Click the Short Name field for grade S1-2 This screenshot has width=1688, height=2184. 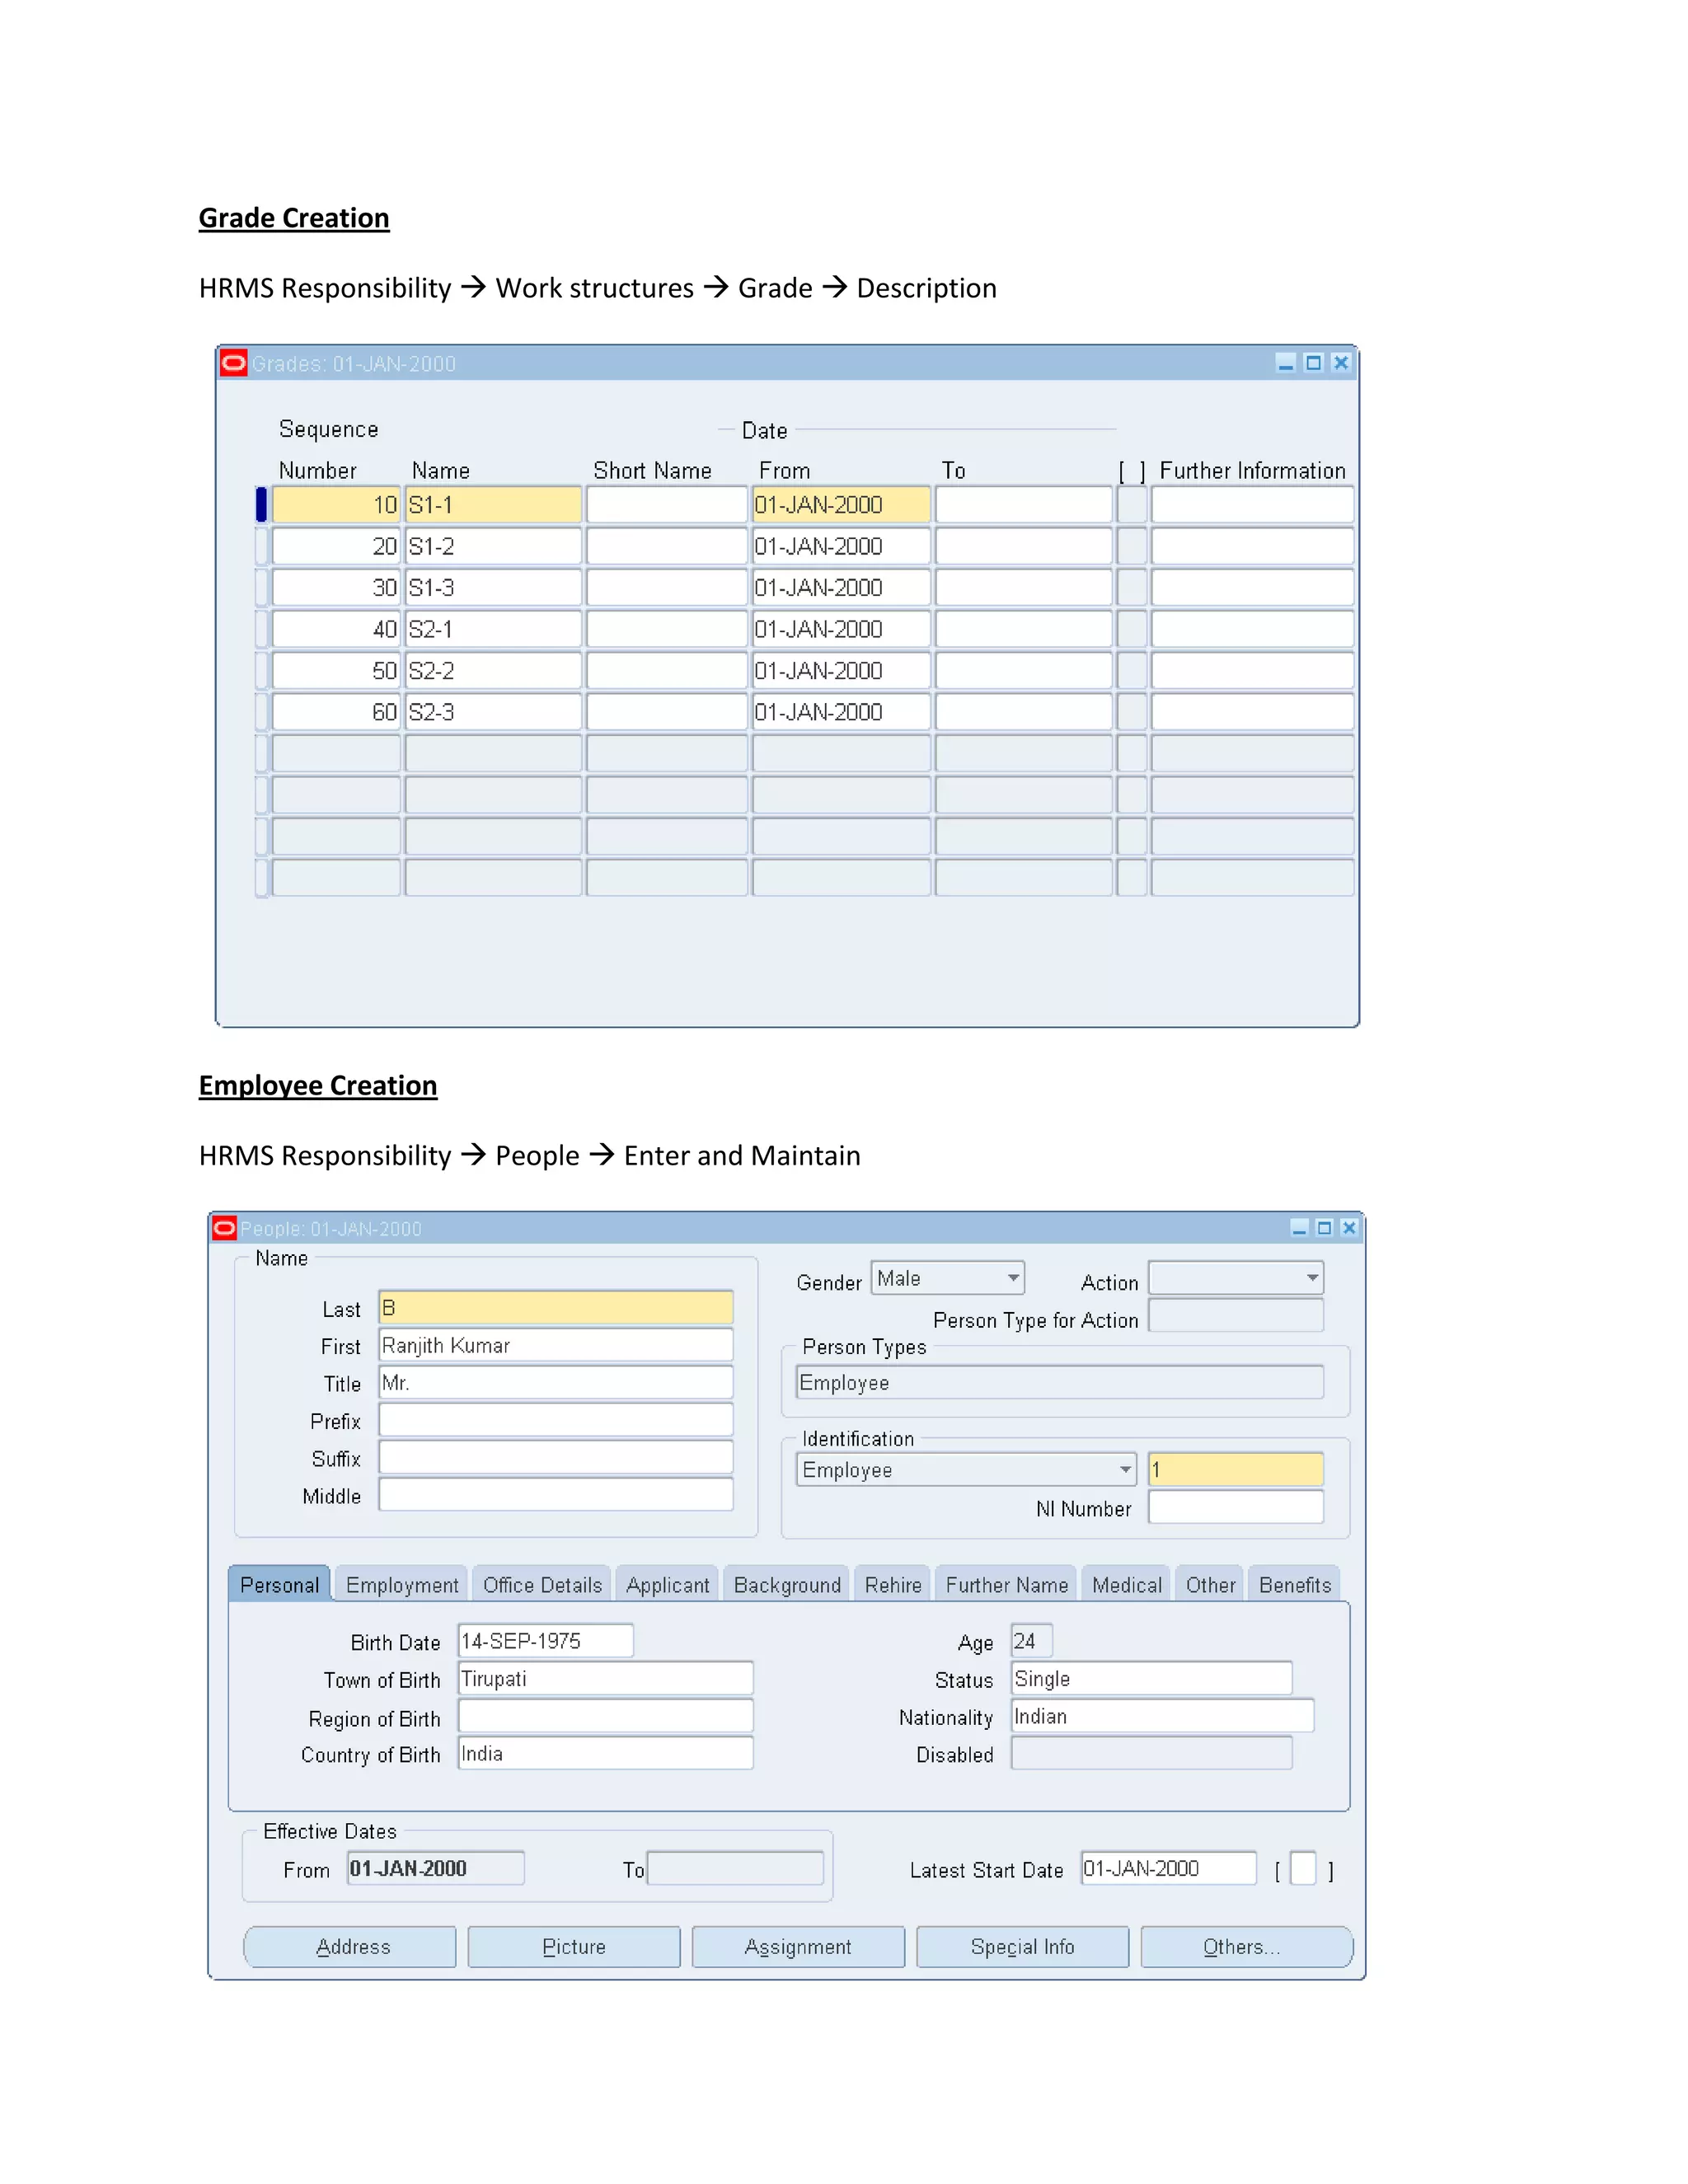[x=667, y=546]
